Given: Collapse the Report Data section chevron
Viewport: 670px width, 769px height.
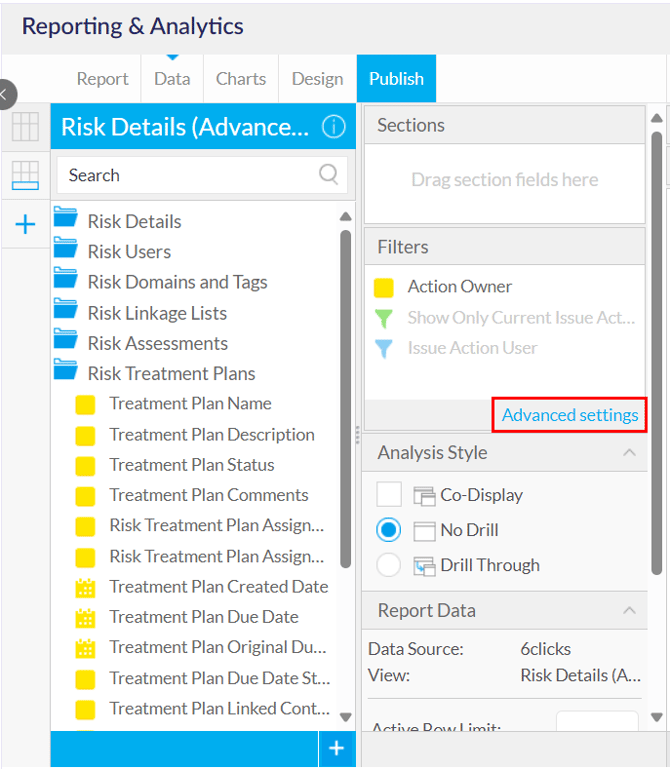Looking at the screenshot, I should 629,610.
